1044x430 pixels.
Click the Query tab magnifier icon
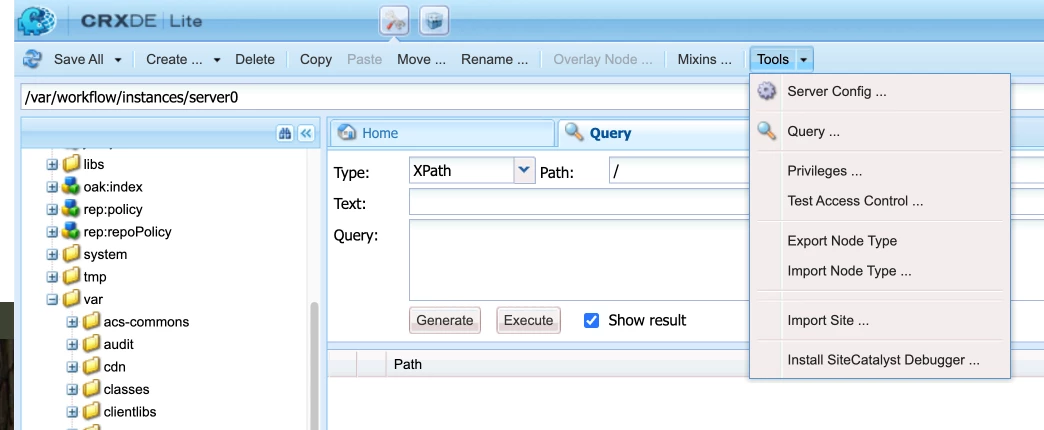[574, 132]
